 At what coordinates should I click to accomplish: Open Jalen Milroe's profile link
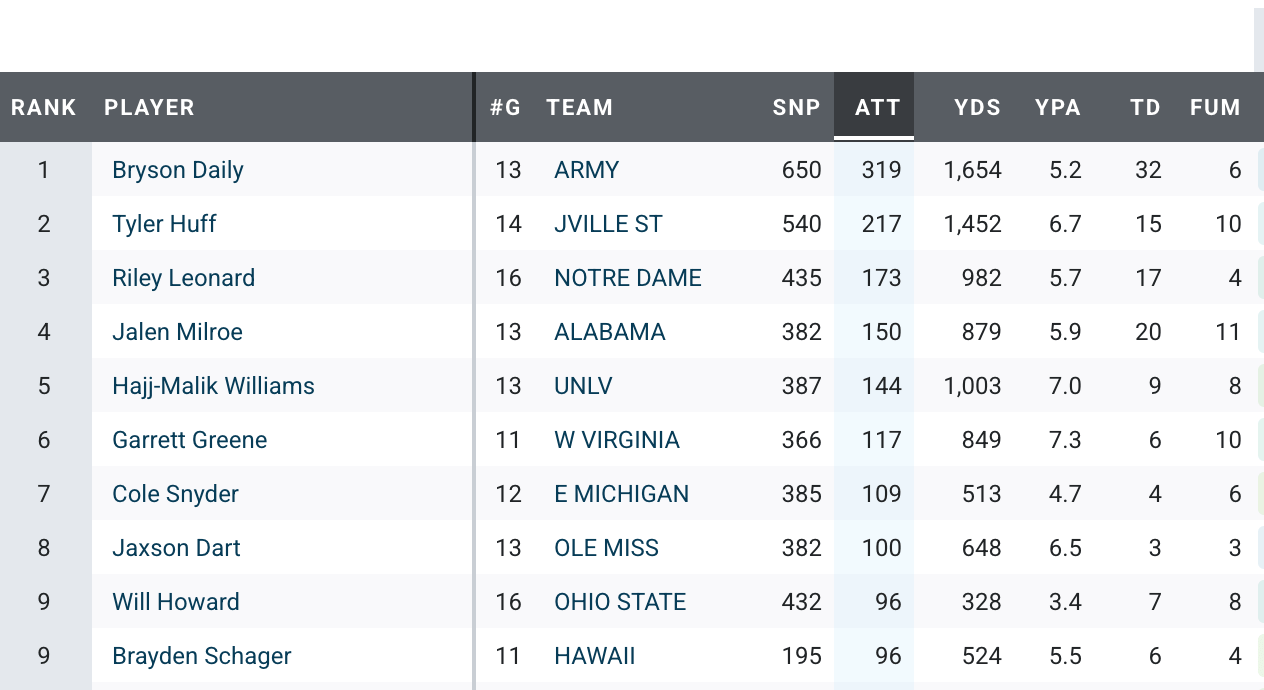tap(177, 332)
